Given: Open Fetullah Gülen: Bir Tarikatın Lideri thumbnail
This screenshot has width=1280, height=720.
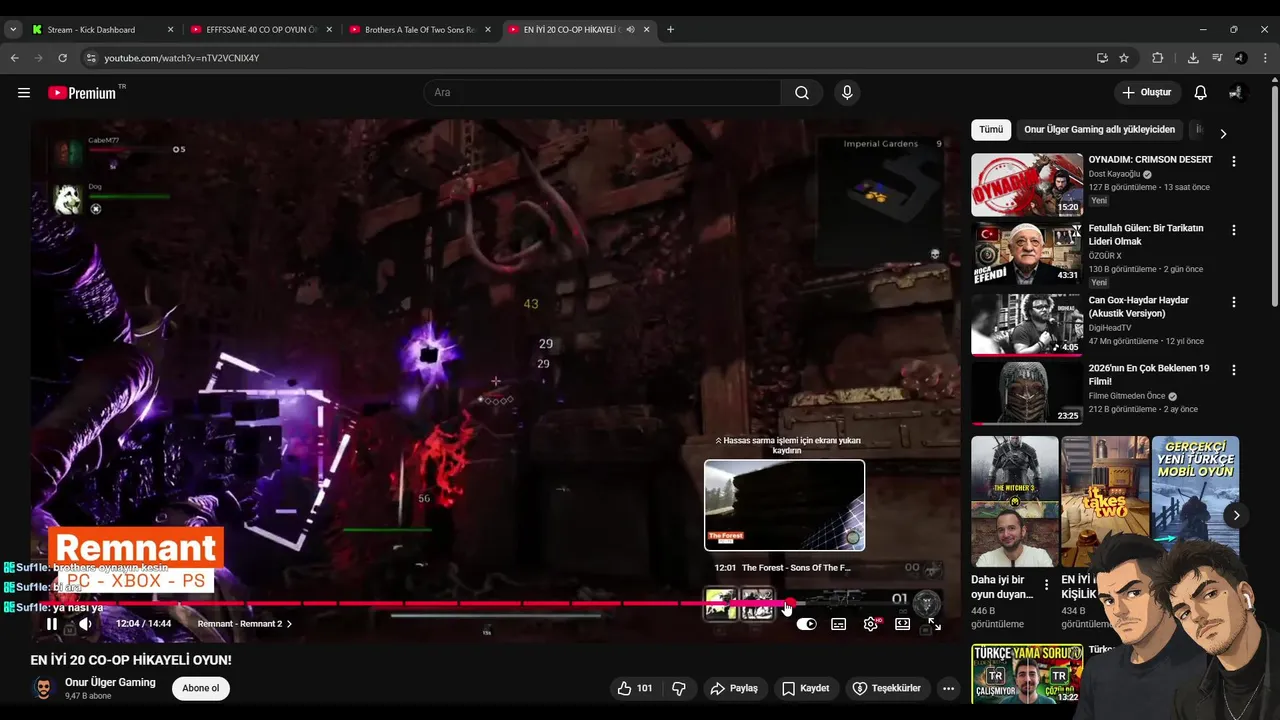Looking at the screenshot, I should point(1027,254).
